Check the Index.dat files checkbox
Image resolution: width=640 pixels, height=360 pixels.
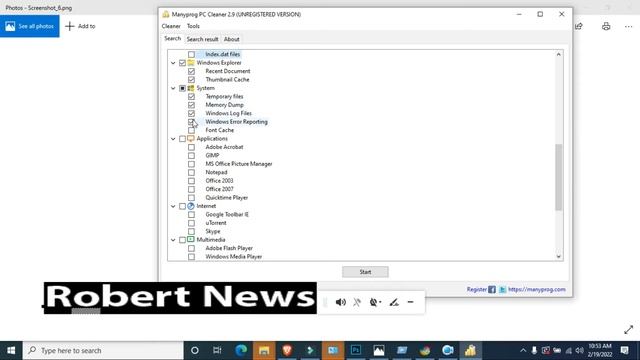pyautogui.click(x=191, y=54)
